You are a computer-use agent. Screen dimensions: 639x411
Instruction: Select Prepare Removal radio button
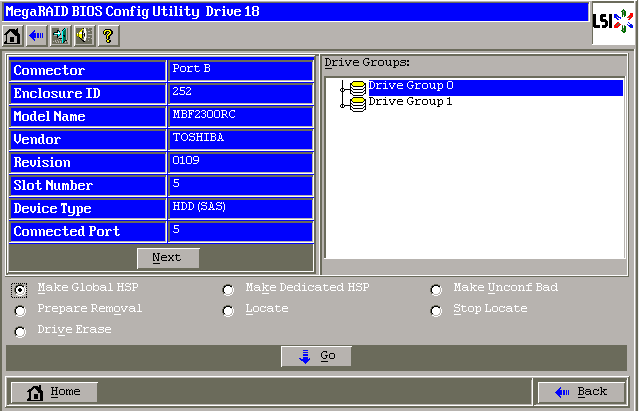(x=20, y=311)
